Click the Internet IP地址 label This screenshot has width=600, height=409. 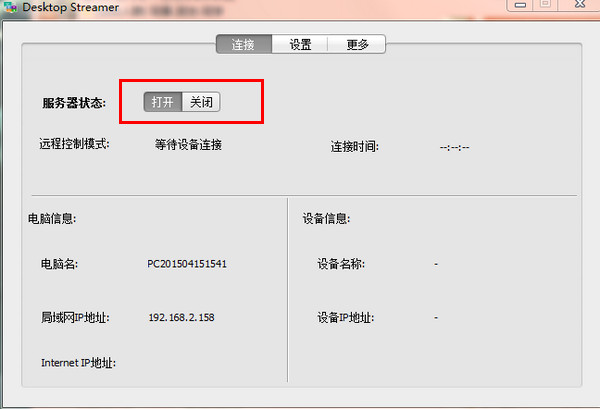[x=78, y=363]
